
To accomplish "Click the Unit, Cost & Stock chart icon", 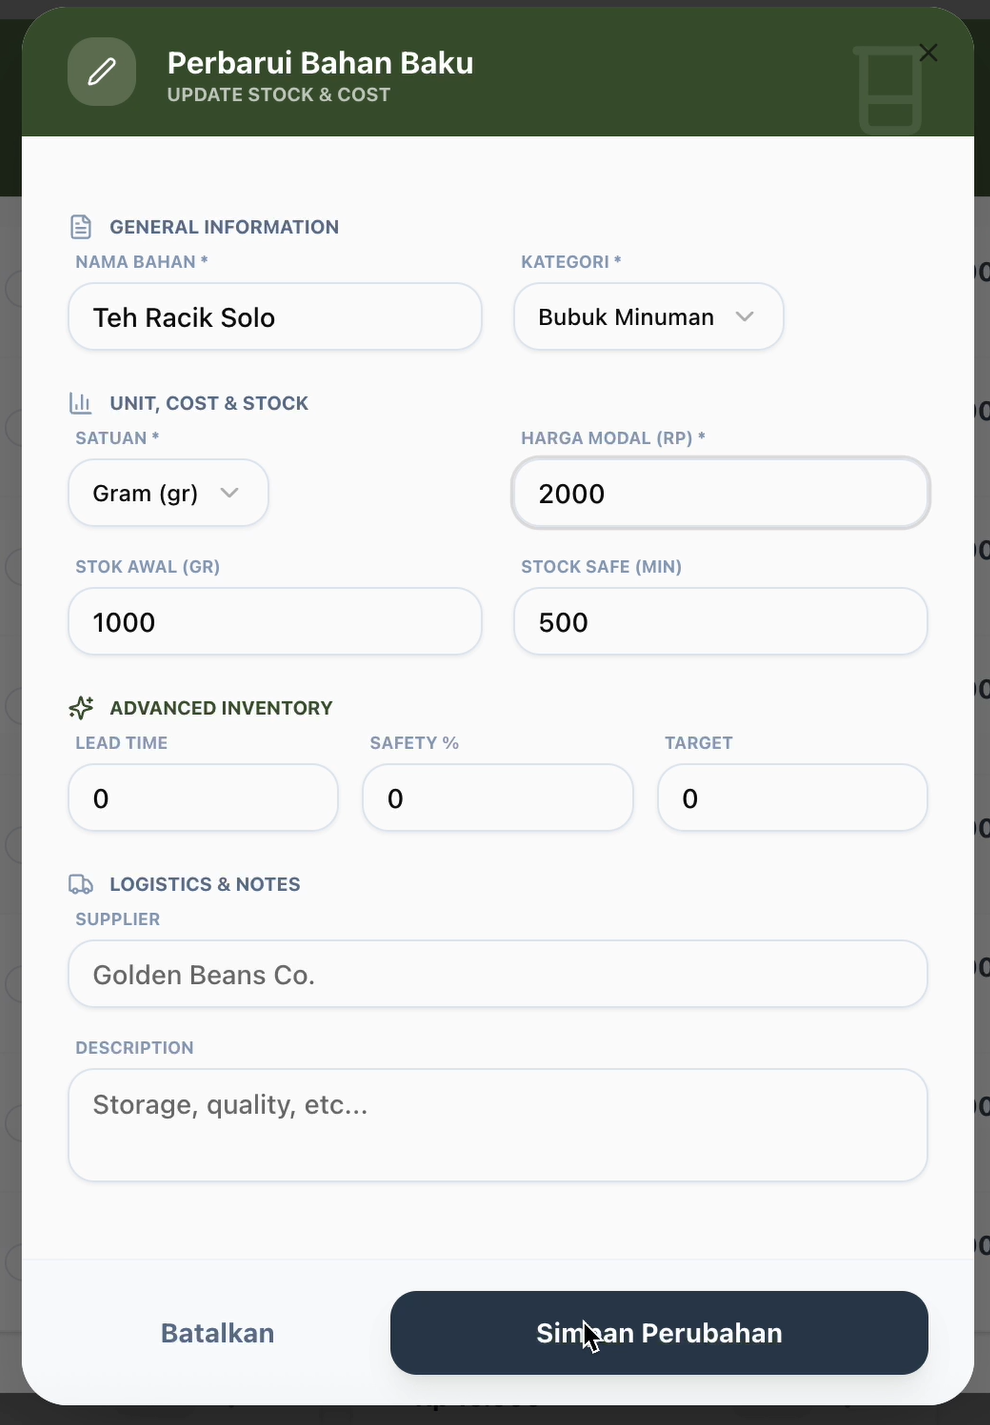I will point(81,403).
